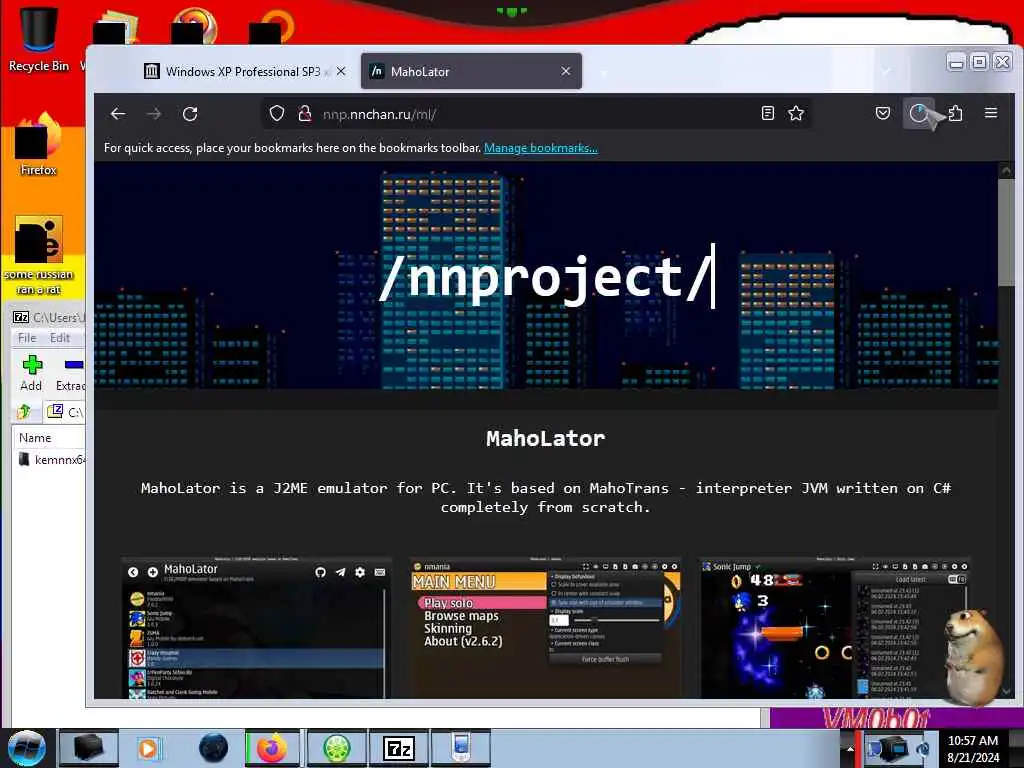The image size is (1024, 768).
Task: Click the Name column header in 7-Zip
Action: [x=35, y=438]
